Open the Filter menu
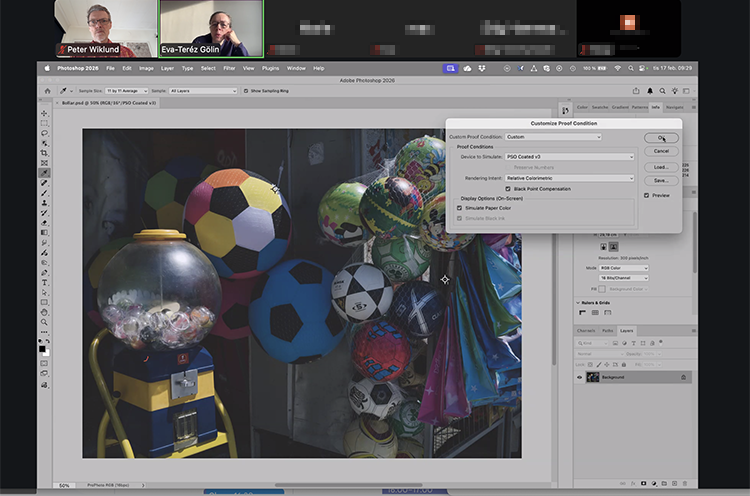 click(x=229, y=68)
